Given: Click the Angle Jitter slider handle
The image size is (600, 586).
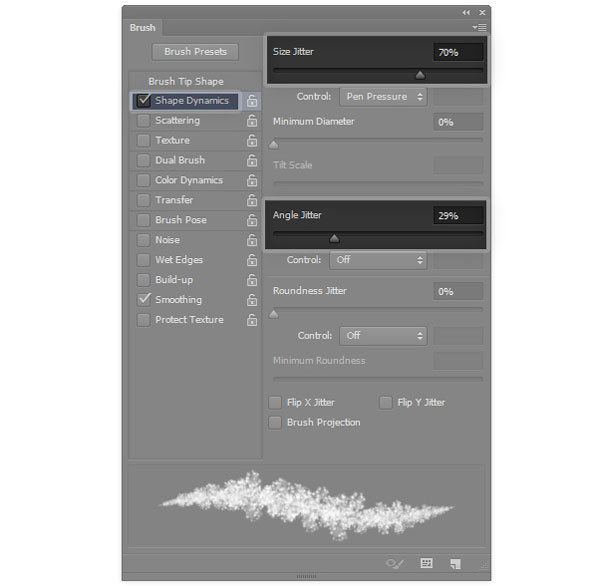Looking at the screenshot, I should (334, 238).
